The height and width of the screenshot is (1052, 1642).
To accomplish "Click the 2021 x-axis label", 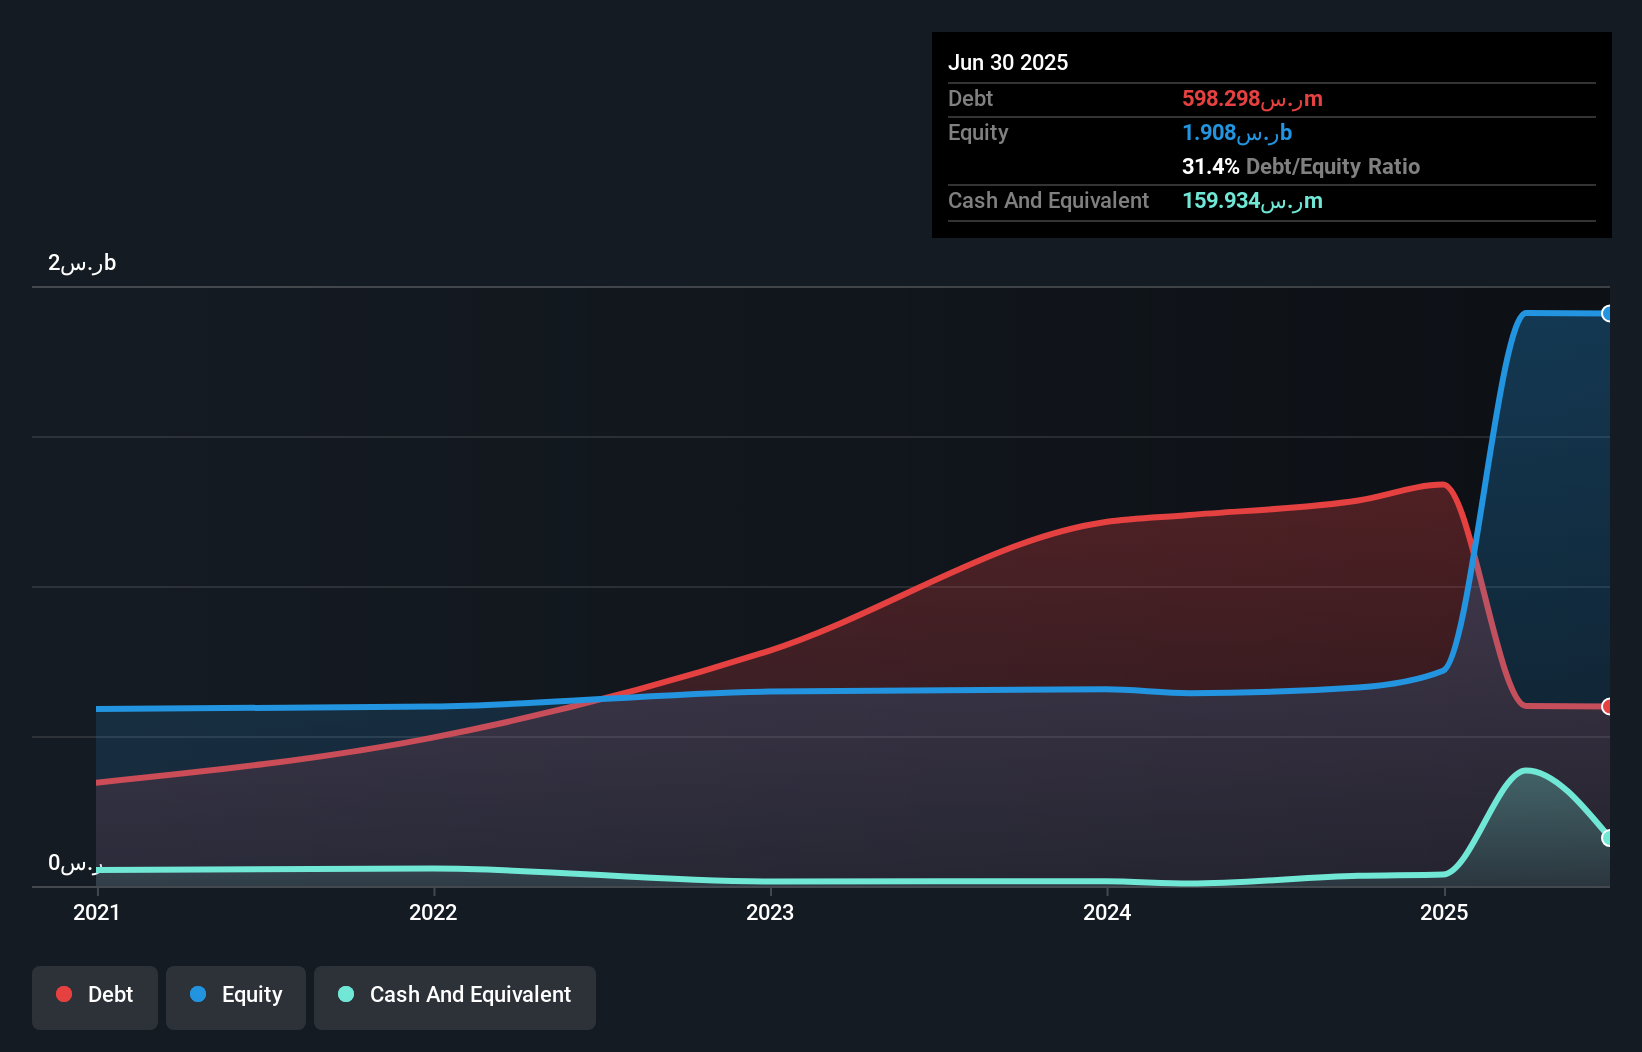I will 97,912.
